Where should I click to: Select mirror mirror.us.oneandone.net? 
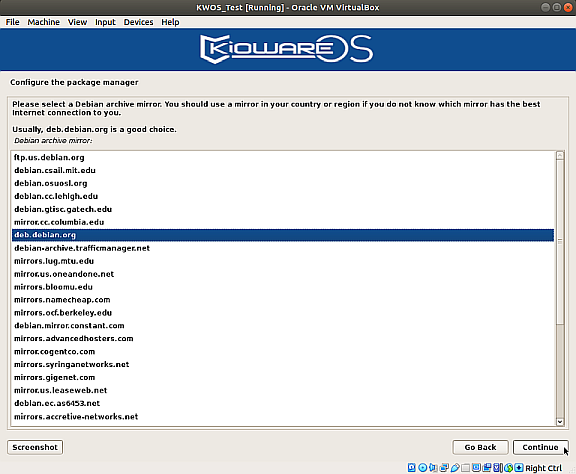coord(283,274)
